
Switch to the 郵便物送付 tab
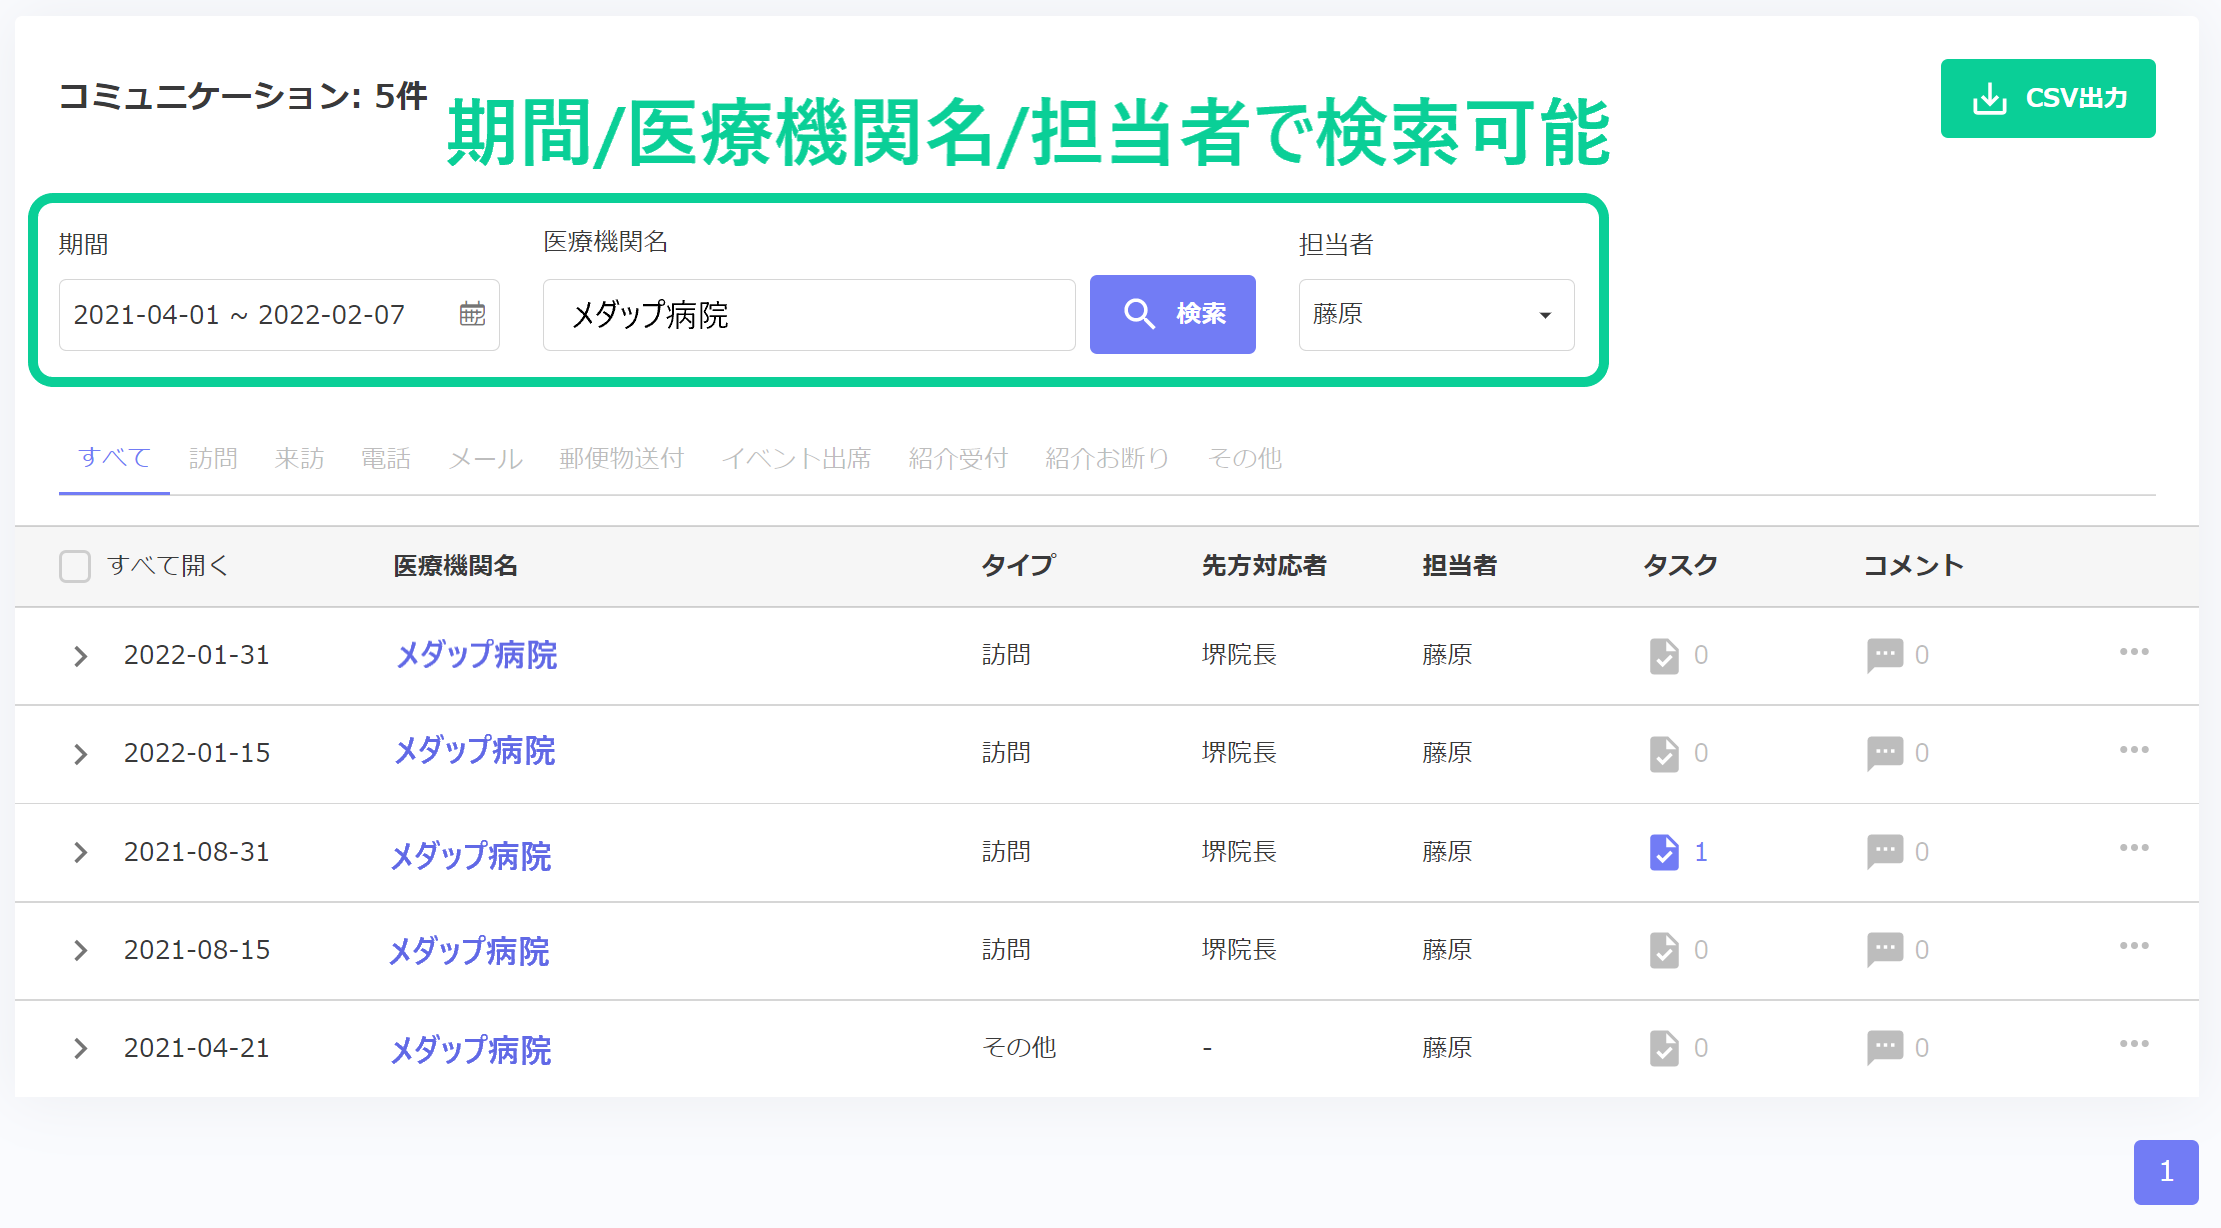coord(621,458)
